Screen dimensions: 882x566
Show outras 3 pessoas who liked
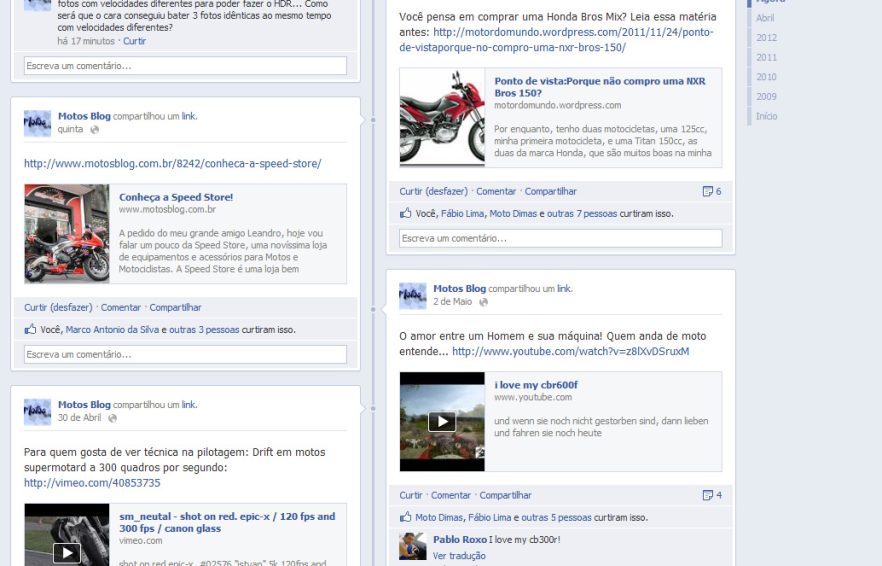click(204, 330)
